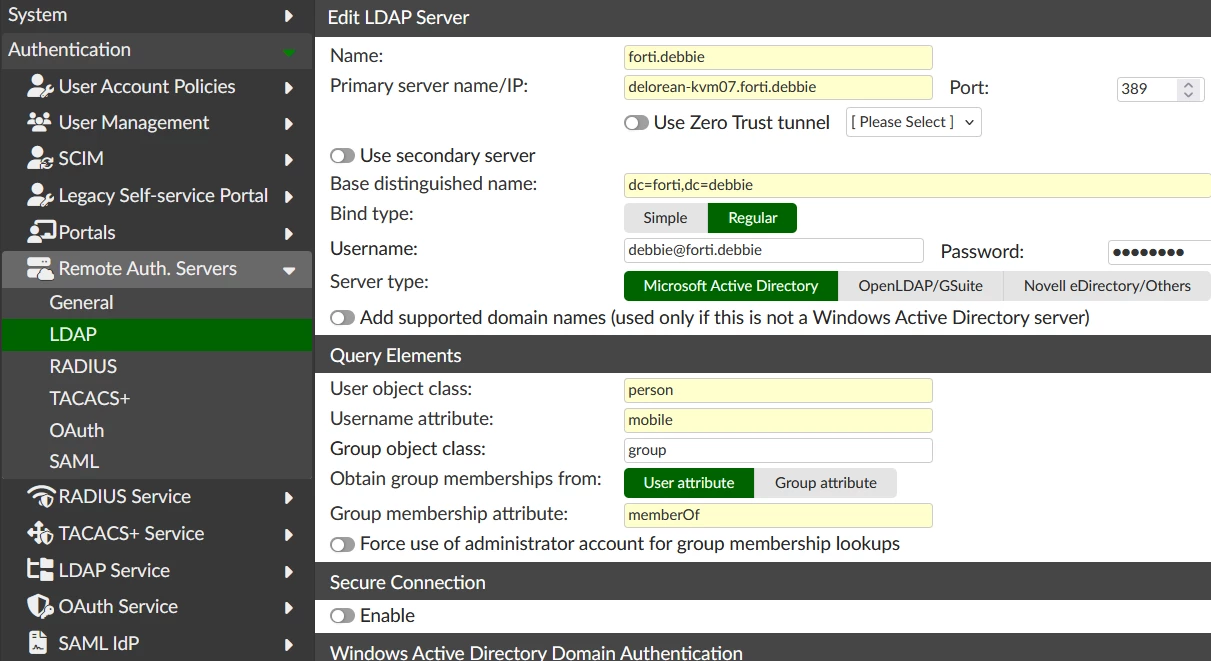Click the TACACS+ Service icon
This screenshot has width=1211, height=661.
point(40,533)
